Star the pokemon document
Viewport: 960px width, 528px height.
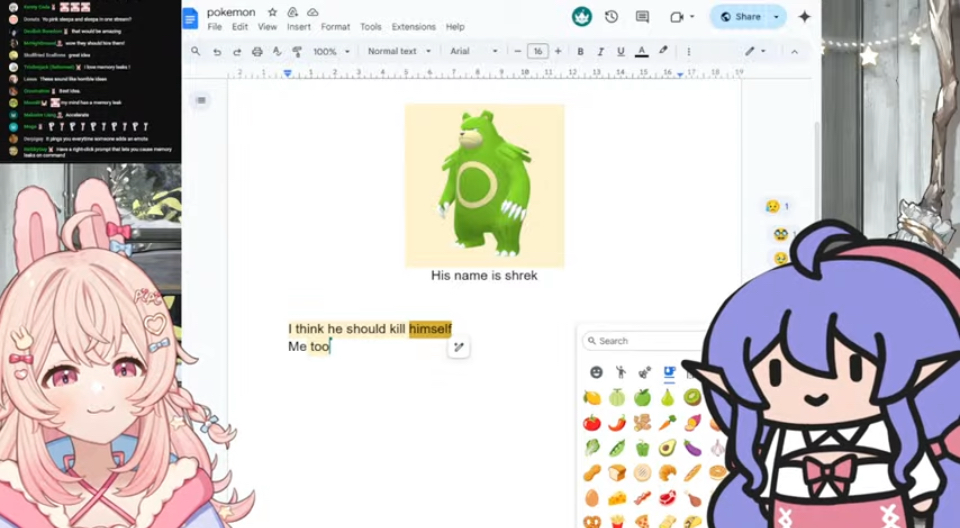pyautogui.click(x=272, y=12)
